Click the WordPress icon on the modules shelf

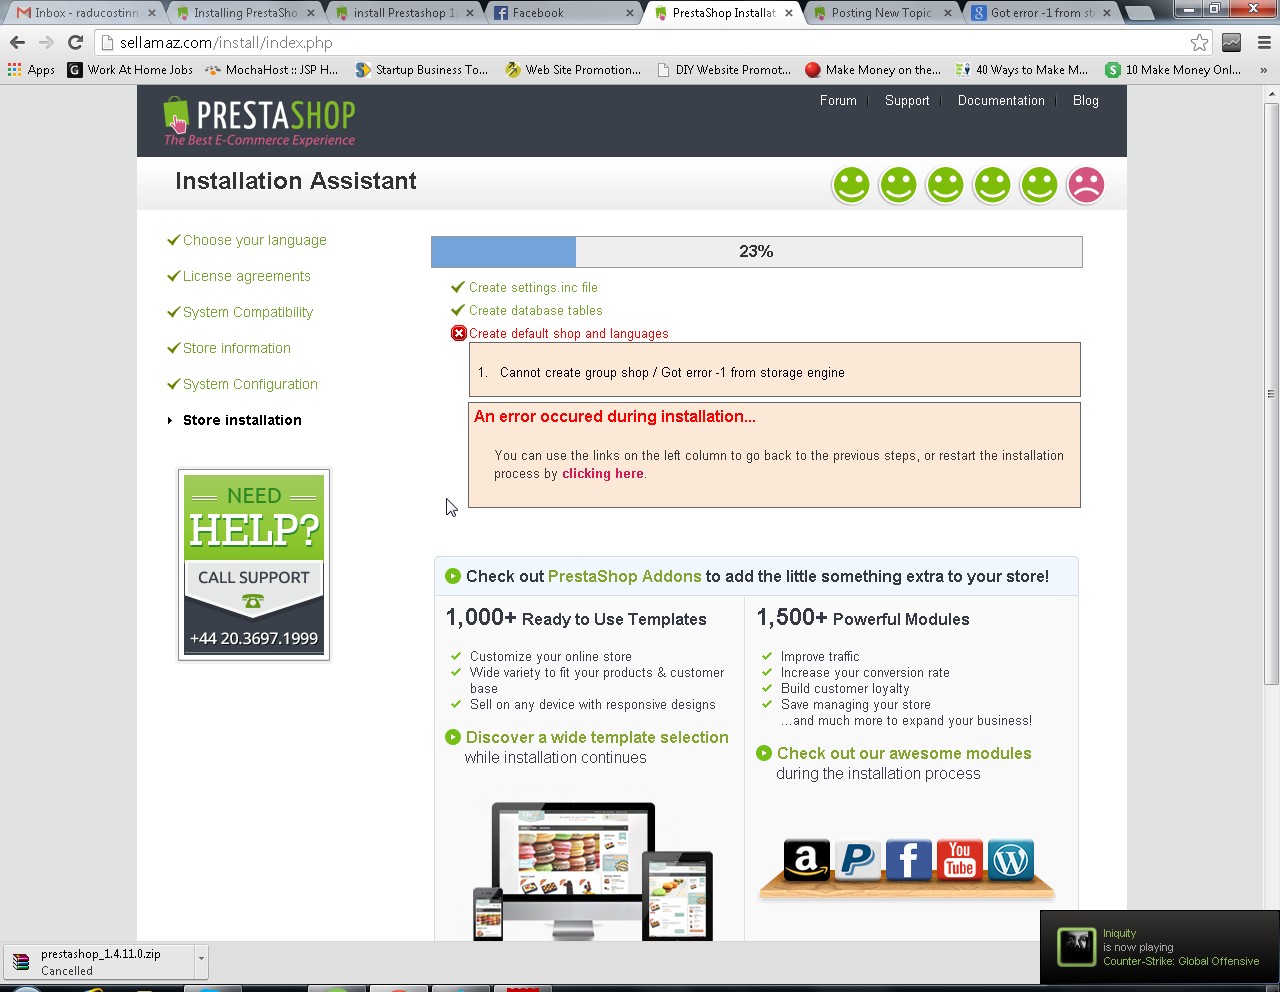(1011, 860)
